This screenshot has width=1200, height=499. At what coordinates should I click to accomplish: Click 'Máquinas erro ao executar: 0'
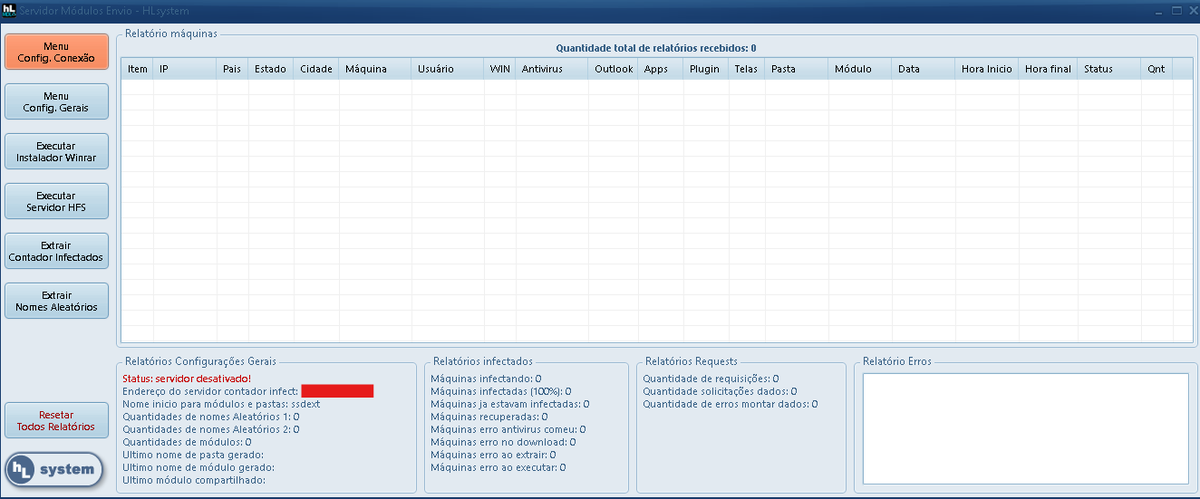(497, 467)
